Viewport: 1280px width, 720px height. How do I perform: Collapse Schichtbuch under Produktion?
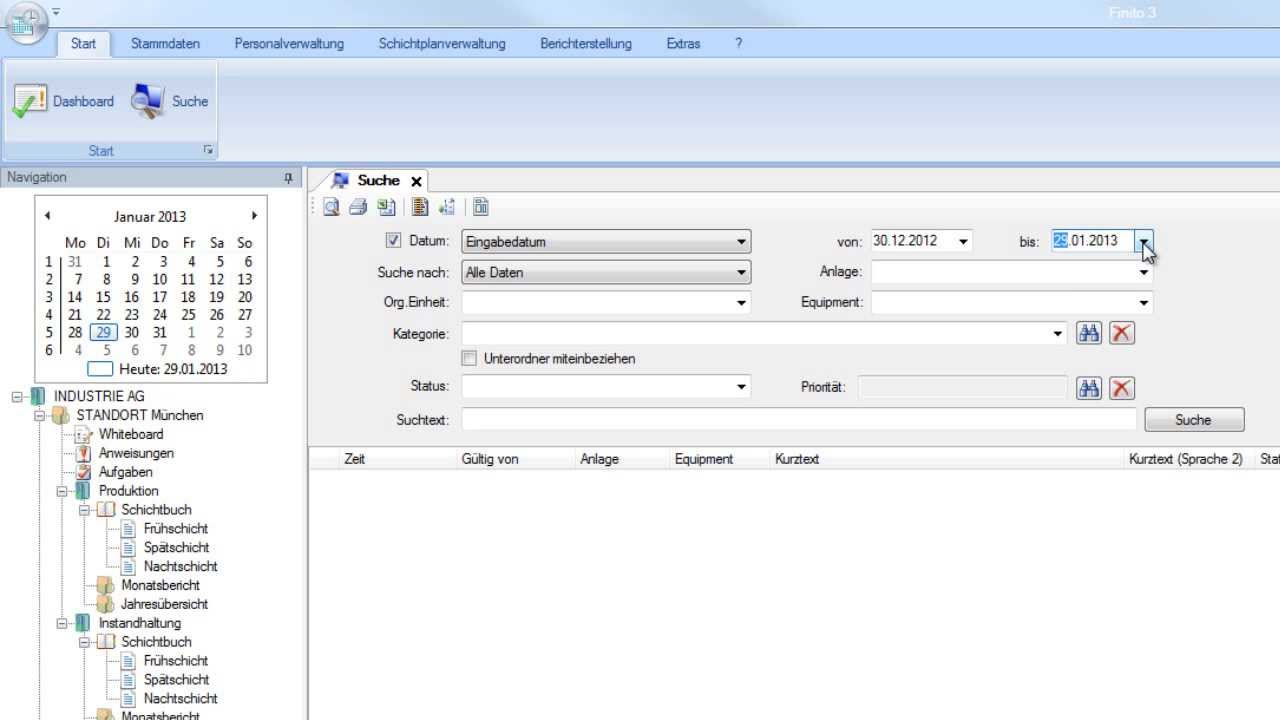[x=85, y=510]
